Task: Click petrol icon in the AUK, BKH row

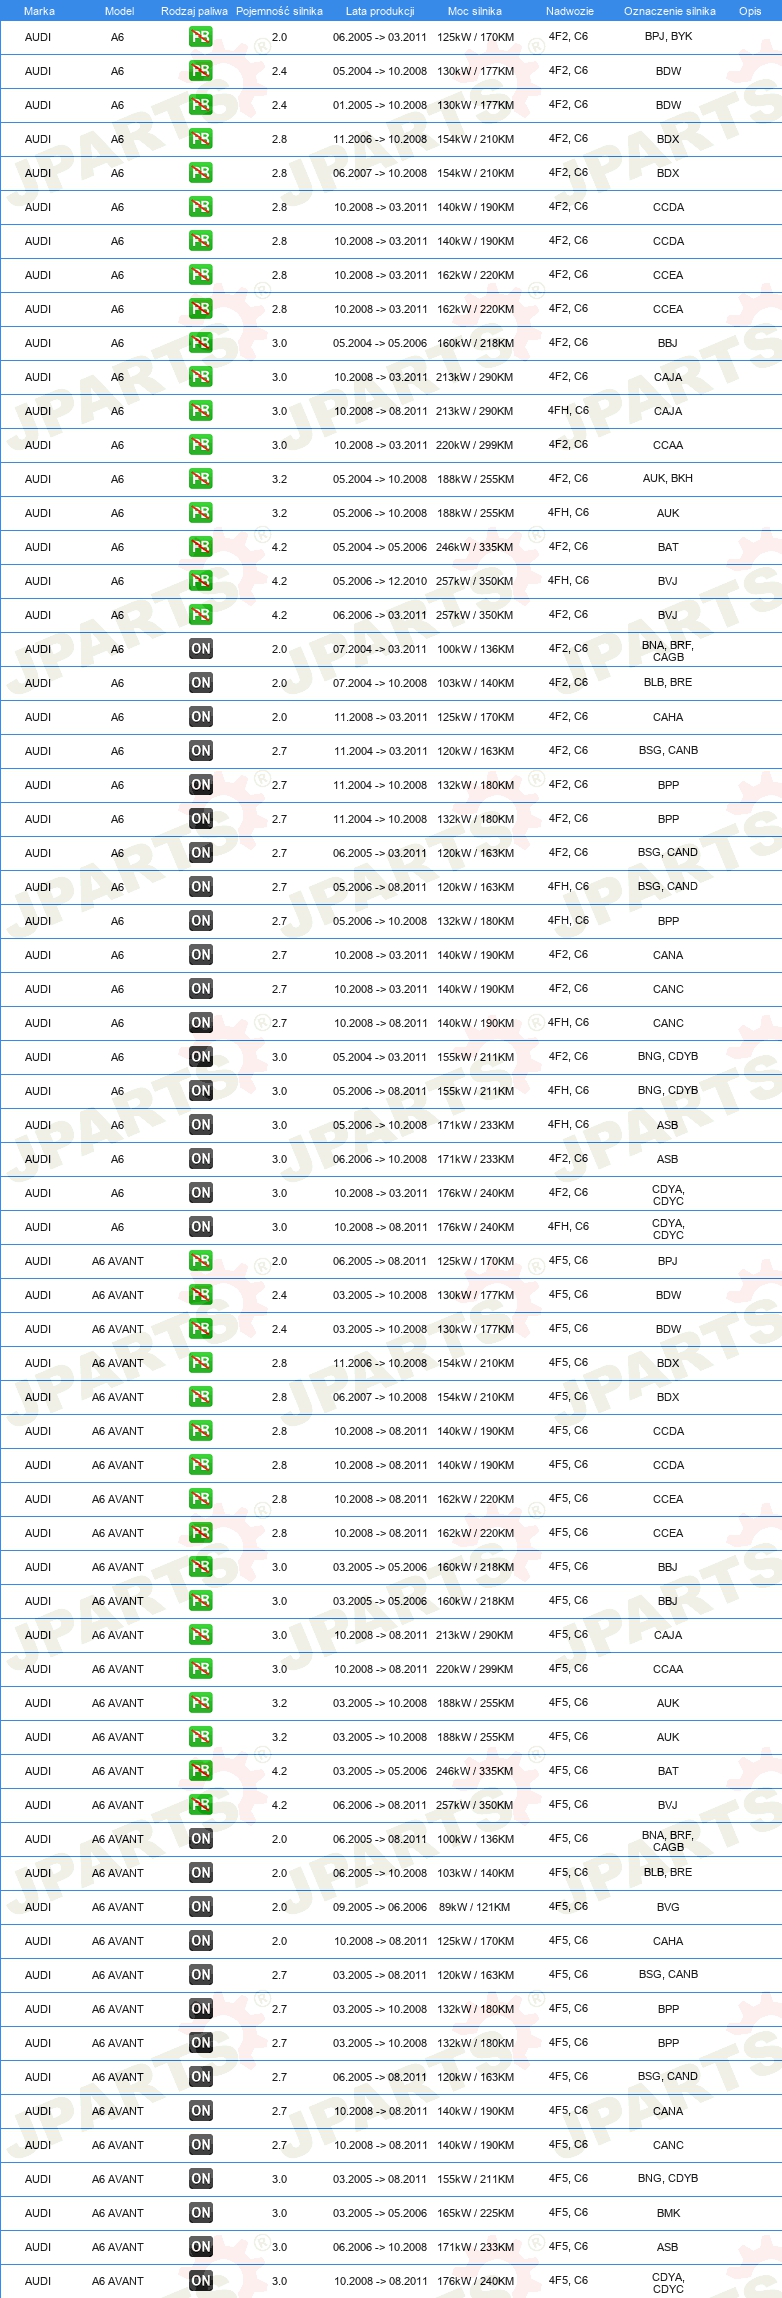Action: pos(201,479)
